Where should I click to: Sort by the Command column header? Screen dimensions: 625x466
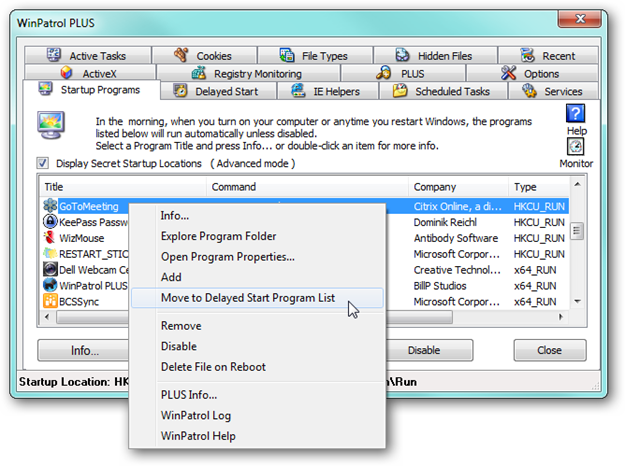point(307,187)
